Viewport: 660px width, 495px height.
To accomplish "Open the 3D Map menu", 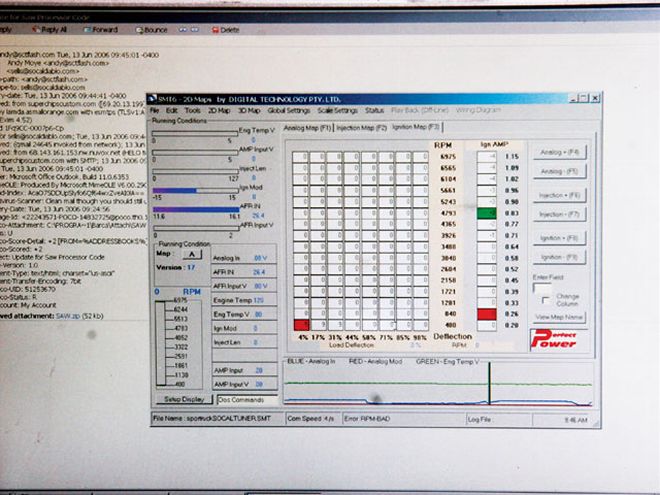I will (x=249, y=110).
